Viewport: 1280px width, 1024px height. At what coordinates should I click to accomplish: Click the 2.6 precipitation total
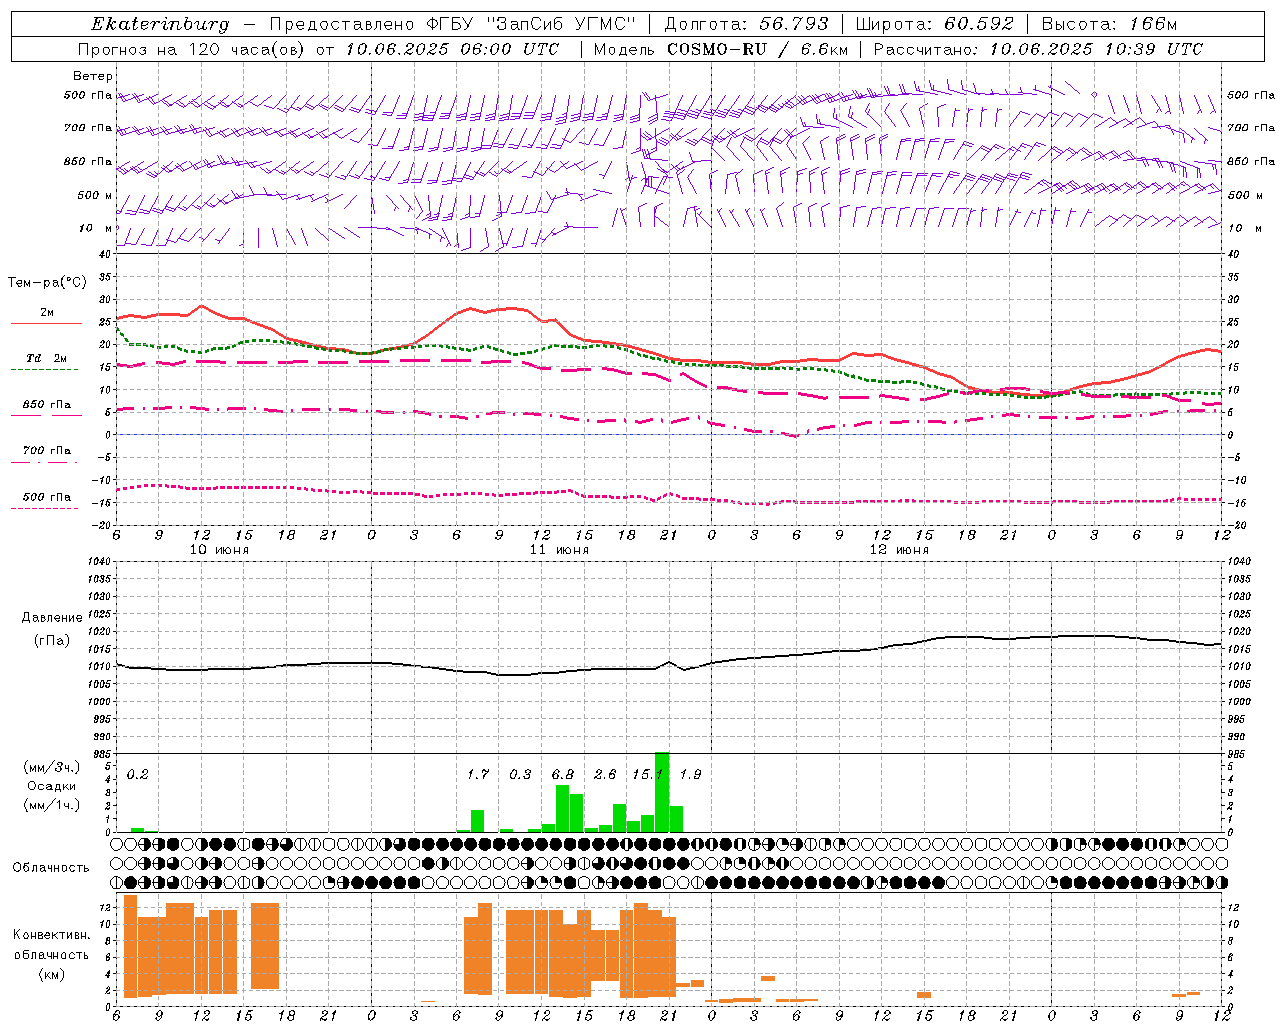605,774
